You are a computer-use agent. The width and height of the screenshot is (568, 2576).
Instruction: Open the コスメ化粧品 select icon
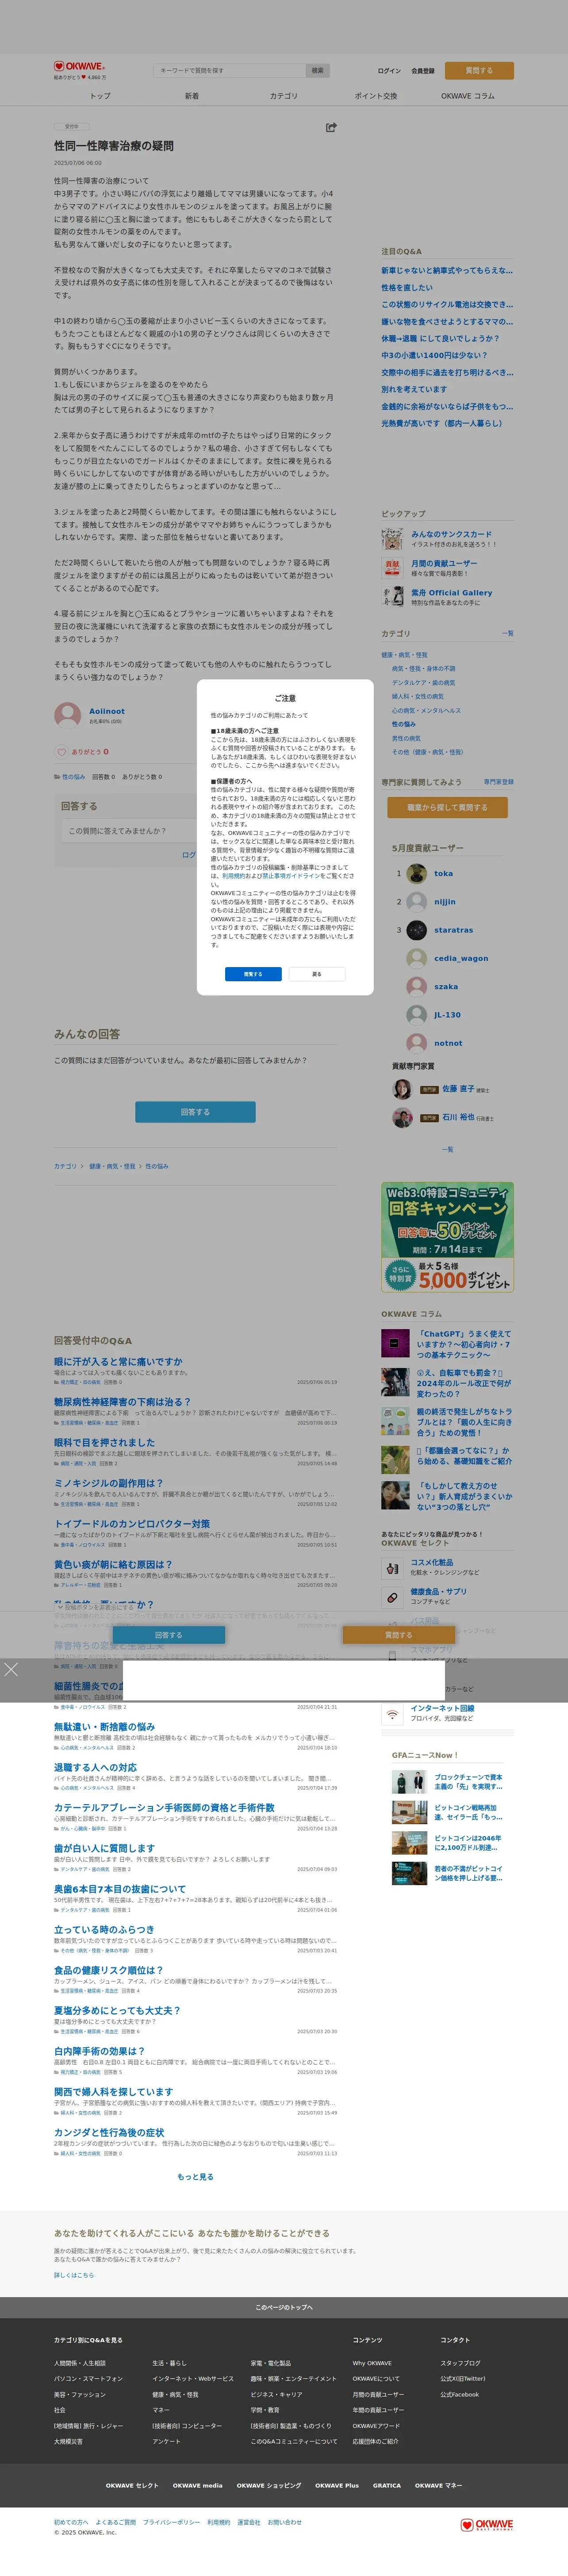click(392, 1569)
